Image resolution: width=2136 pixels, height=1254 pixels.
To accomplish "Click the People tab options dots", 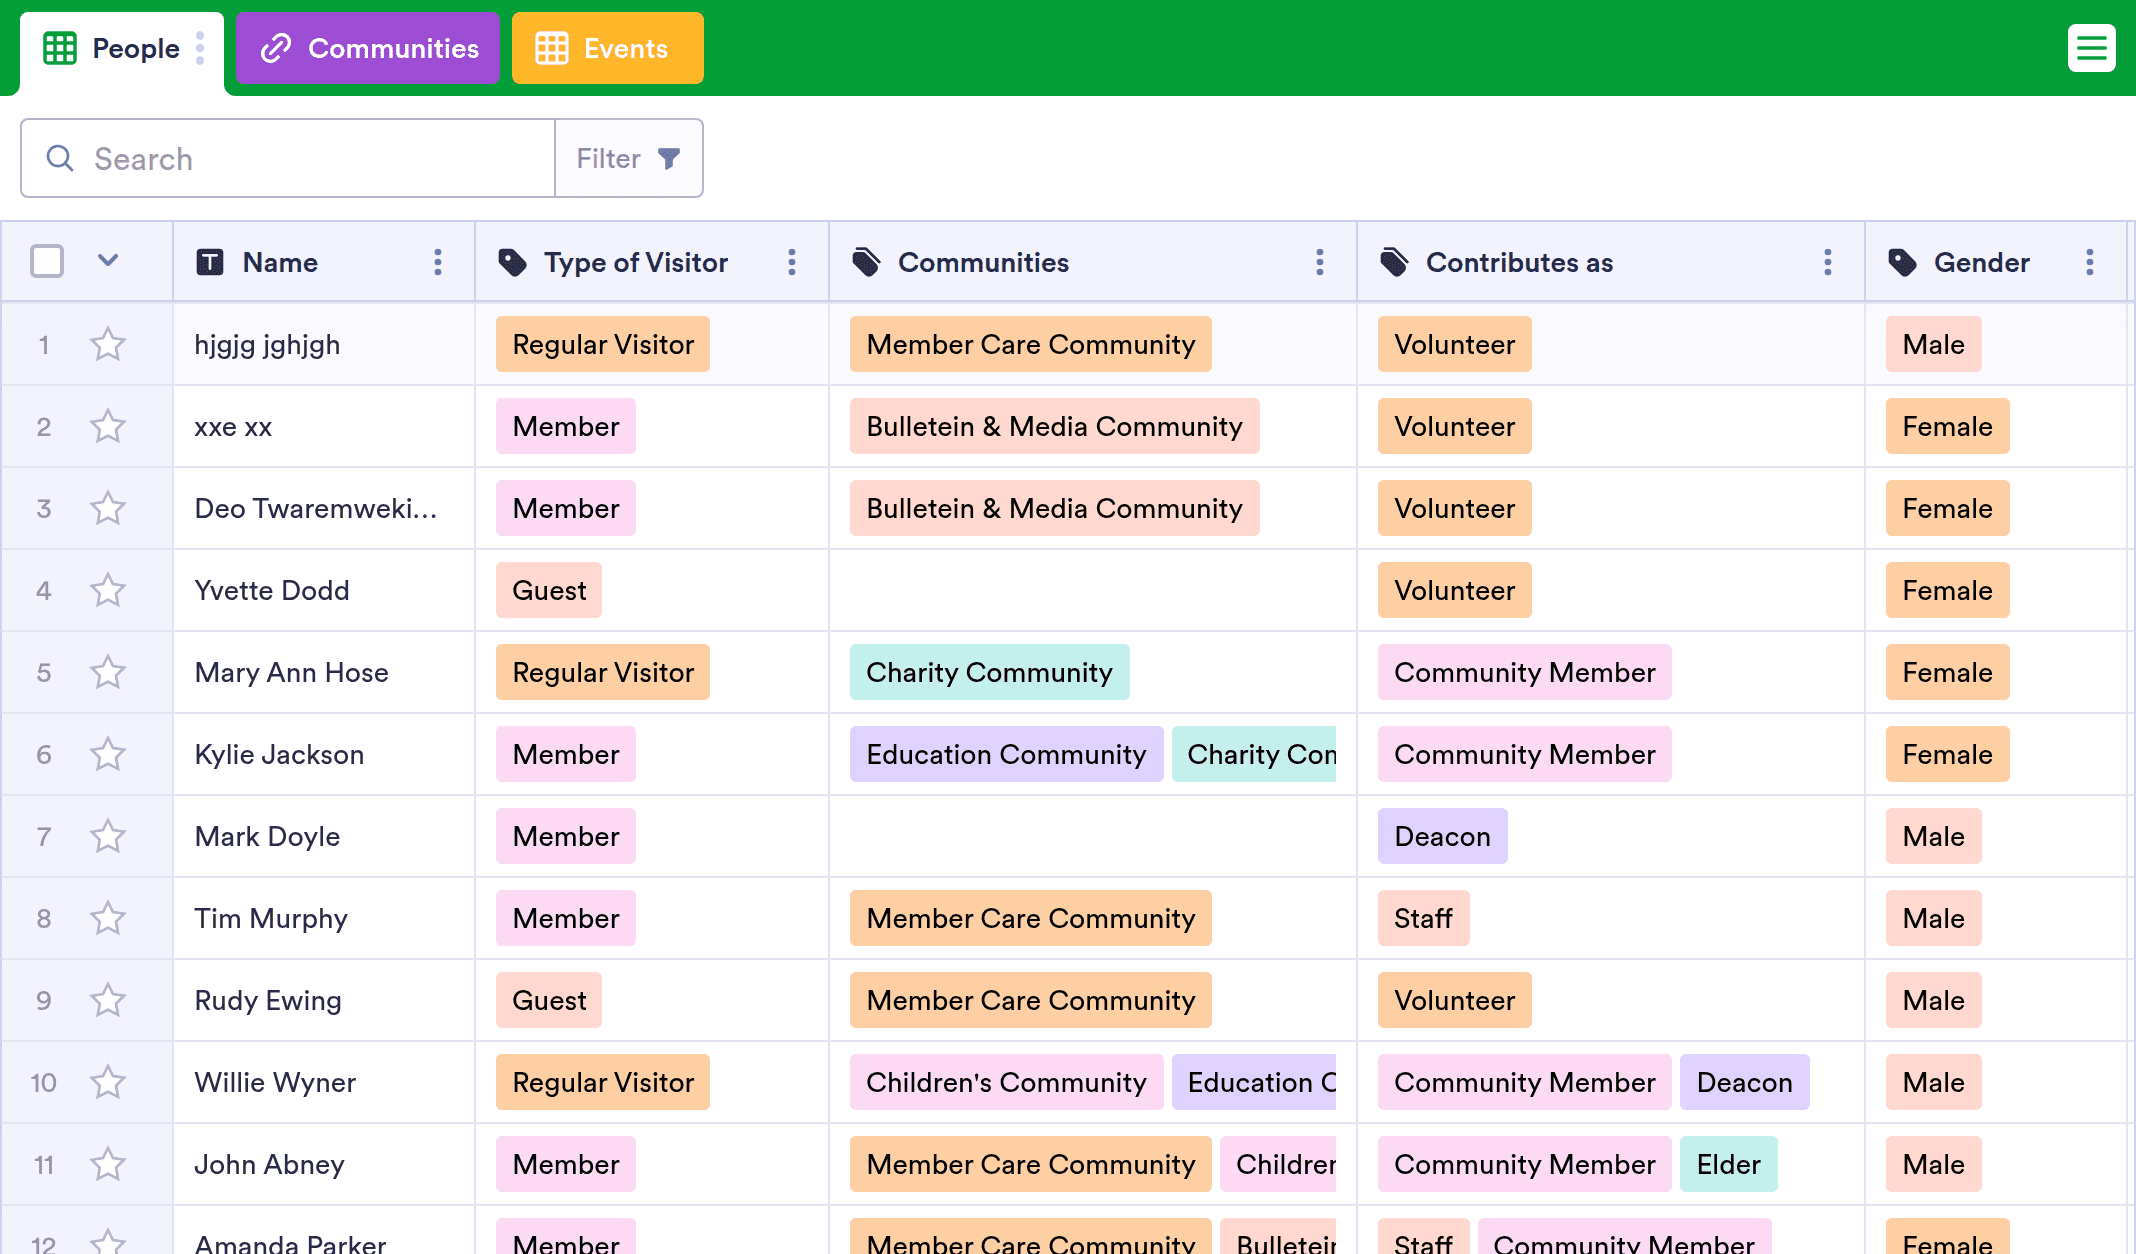I will click(x=200, y=48).
